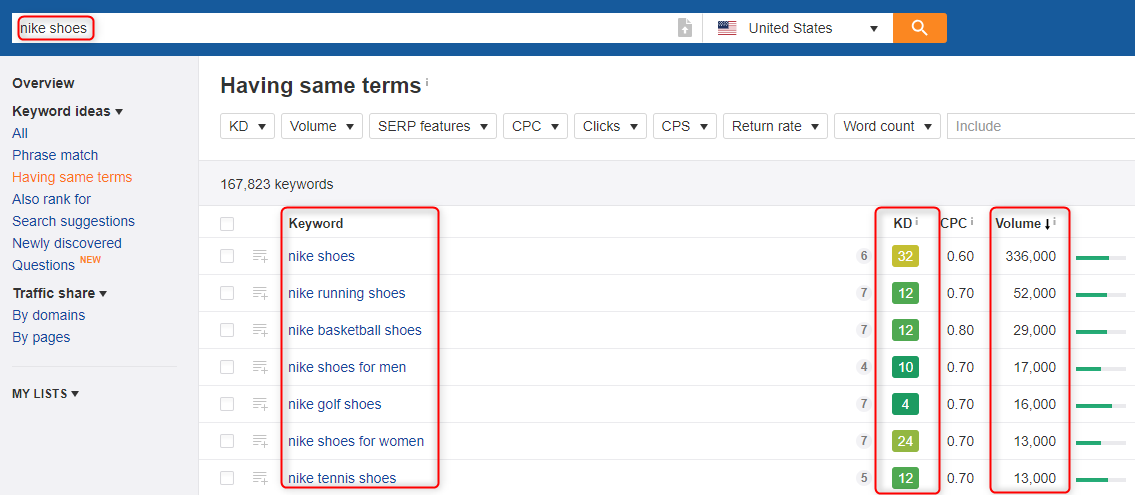
Task: Open the United States country selector
Action: (798, 28)
